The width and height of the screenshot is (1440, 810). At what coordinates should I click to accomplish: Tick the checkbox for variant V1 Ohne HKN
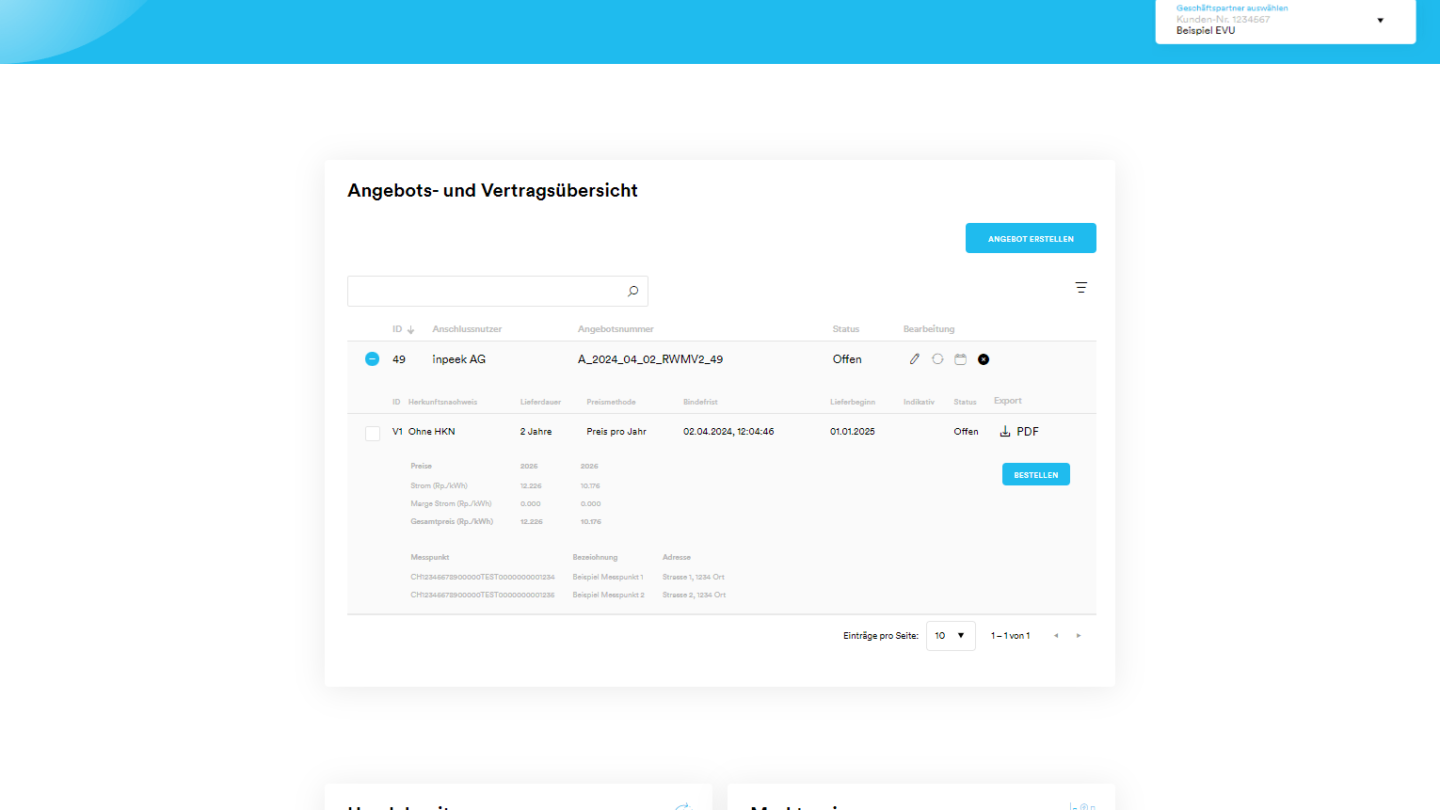pyautogui.click(x=372, y=433)
